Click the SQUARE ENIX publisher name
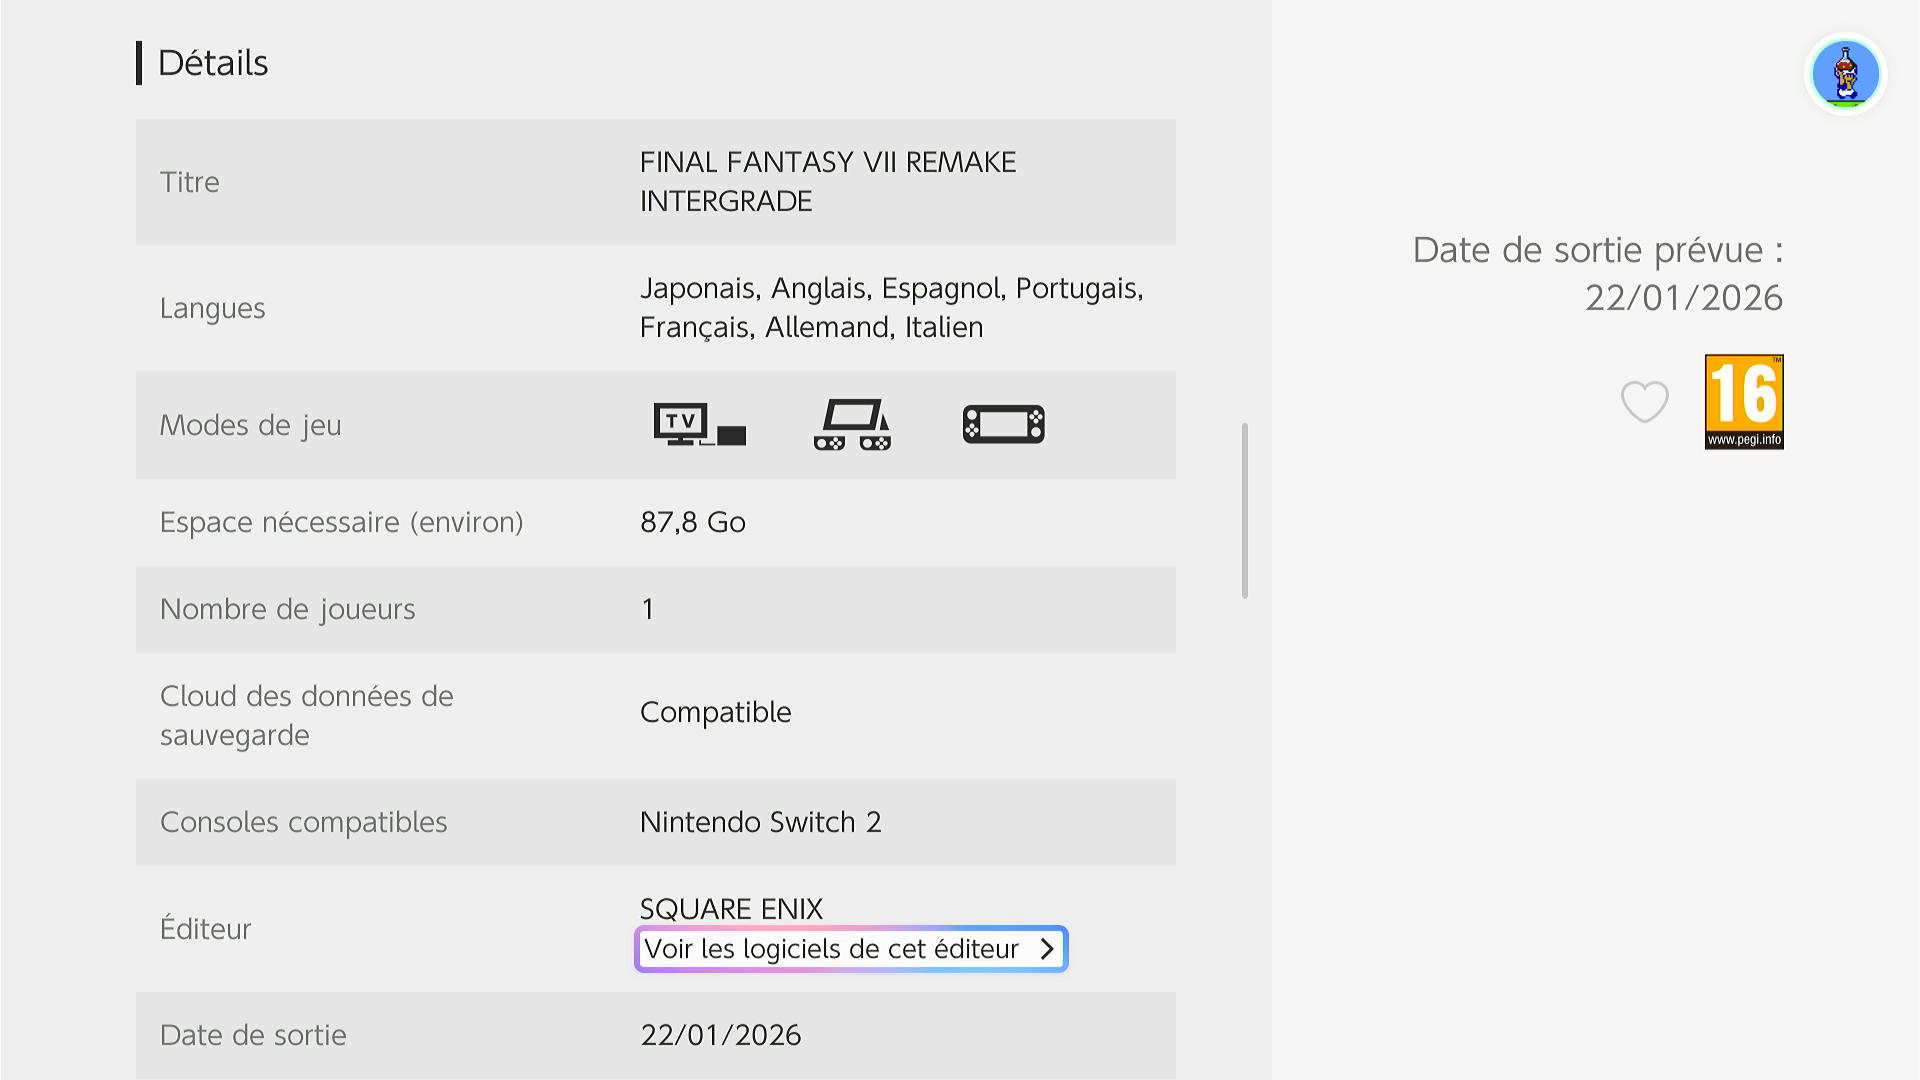This screenshot has height=1080, width=1920. click(x=731, y=908)
